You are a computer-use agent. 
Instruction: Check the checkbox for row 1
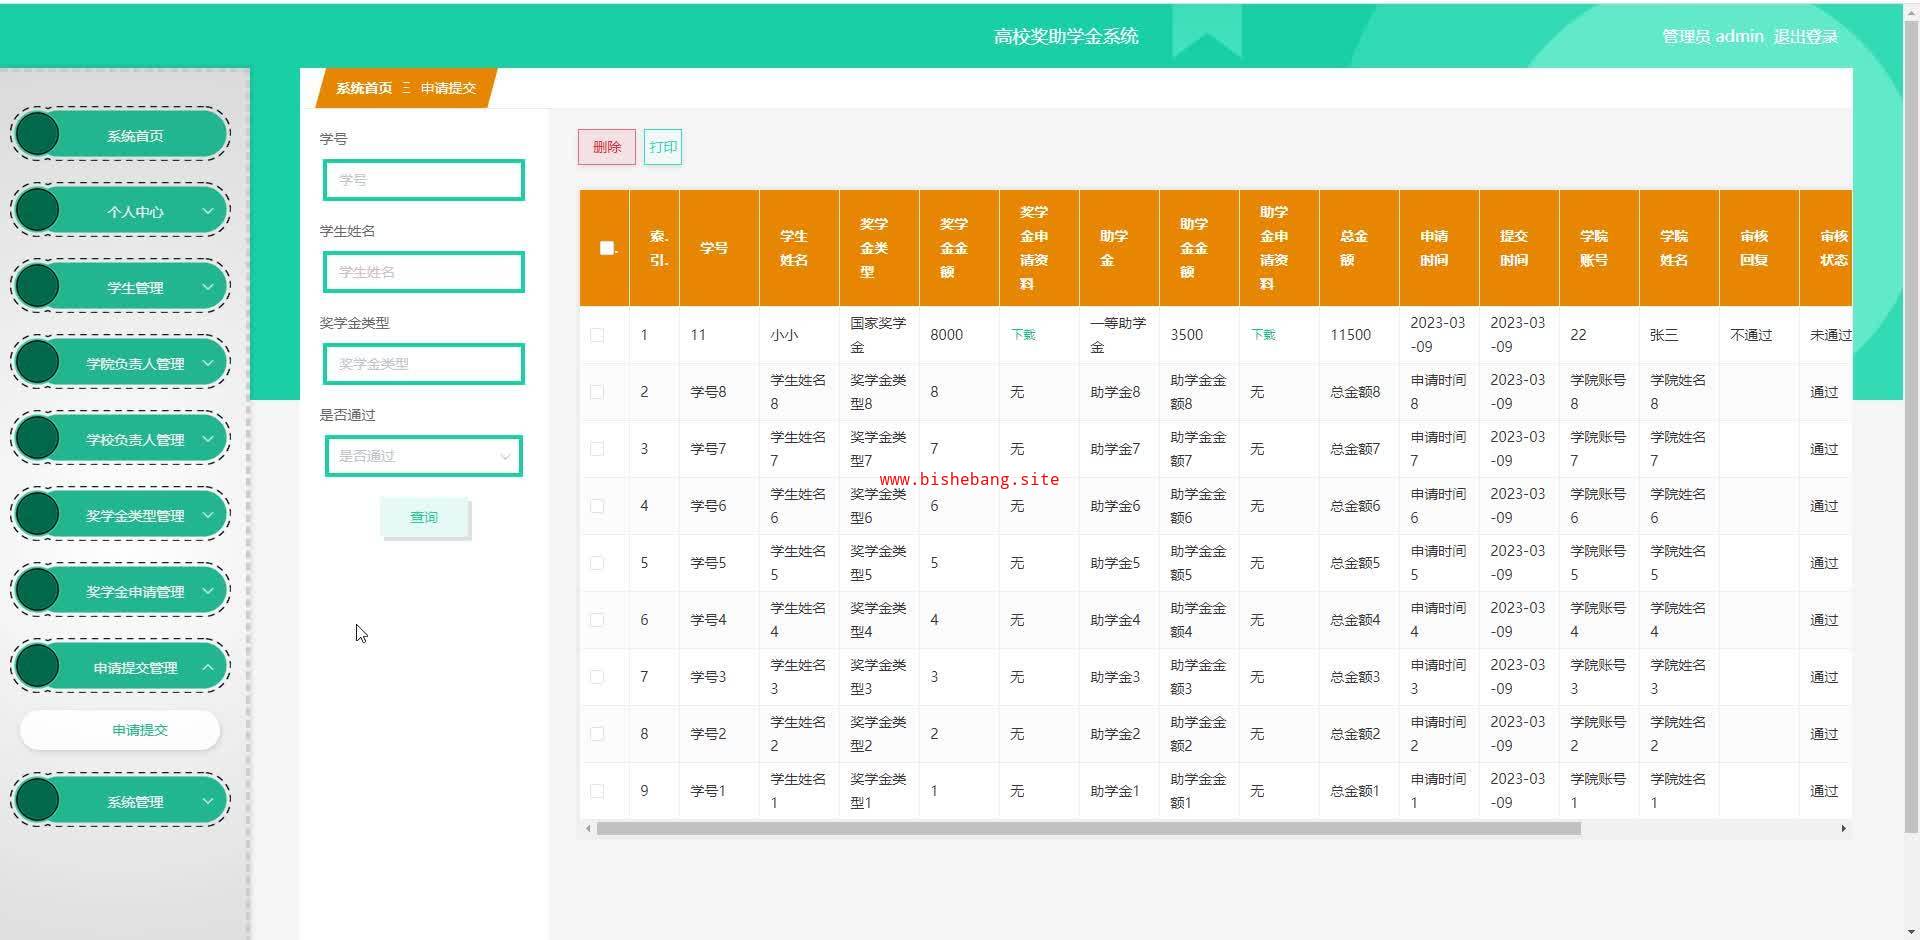pos(597,335)
